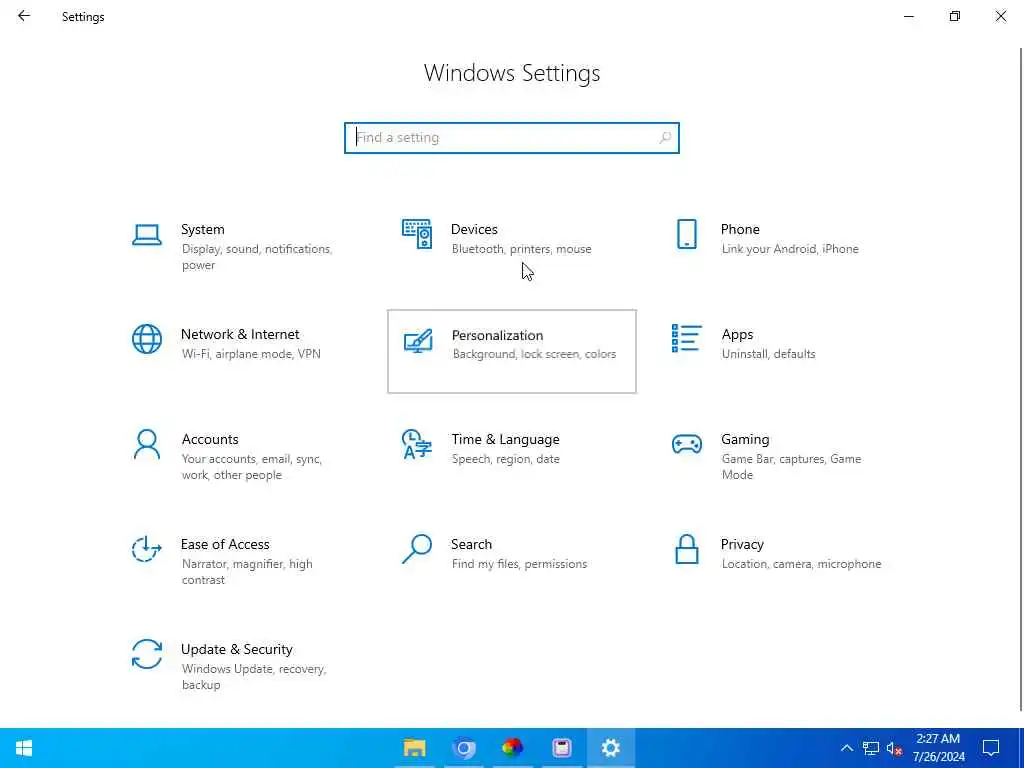The width and height of the screenshot is (1024, 768).
Task: Open the System laptop icon
Action: [x=147, y=234]
